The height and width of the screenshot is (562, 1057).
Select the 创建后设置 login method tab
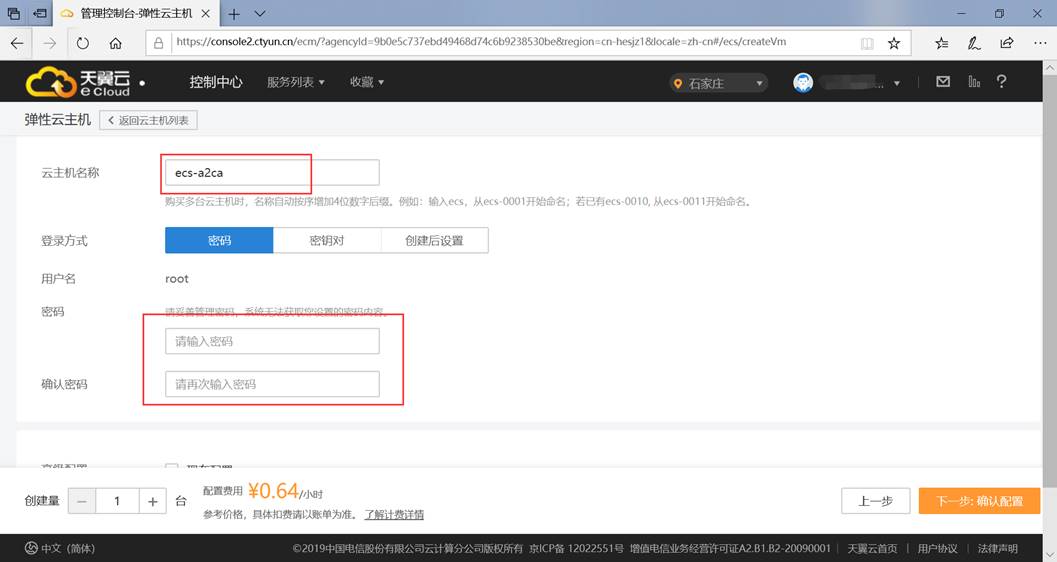(435, 241)
